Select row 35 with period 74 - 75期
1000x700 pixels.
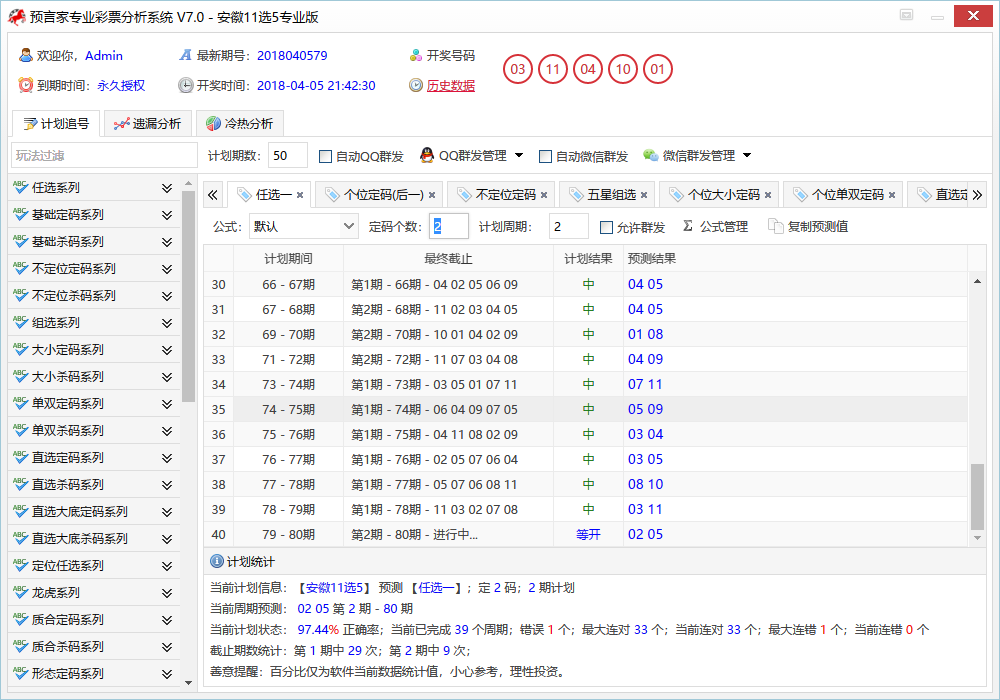[585, 409]
